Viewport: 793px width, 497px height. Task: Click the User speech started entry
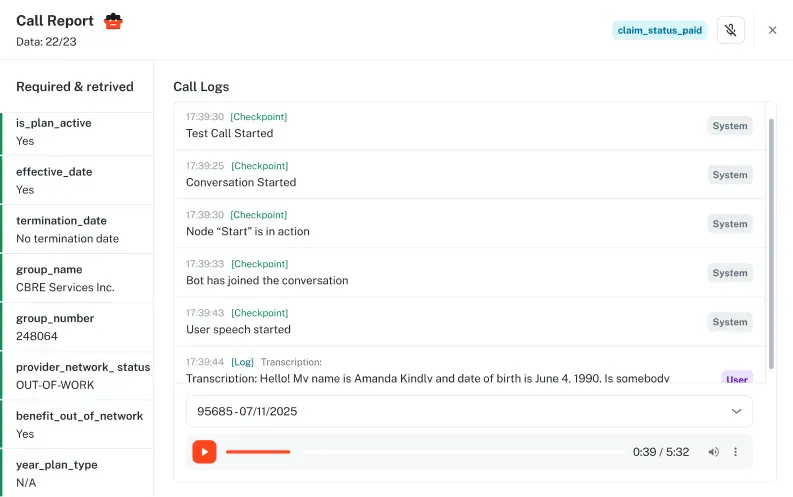[469, 322]
